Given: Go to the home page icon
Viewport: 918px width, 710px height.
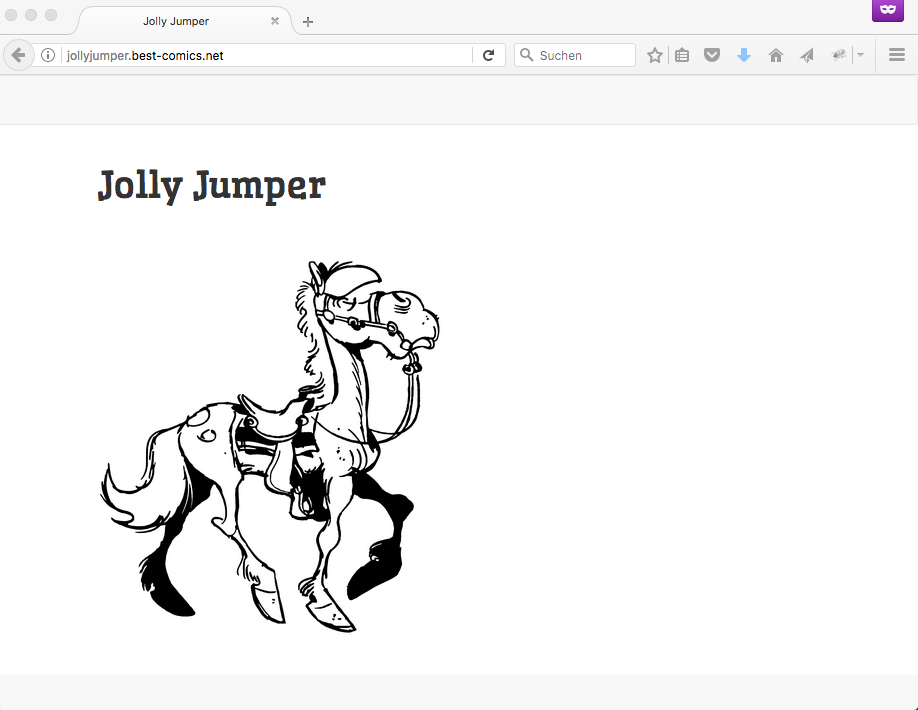Looking at the screenshot, I should pos(776,56).
